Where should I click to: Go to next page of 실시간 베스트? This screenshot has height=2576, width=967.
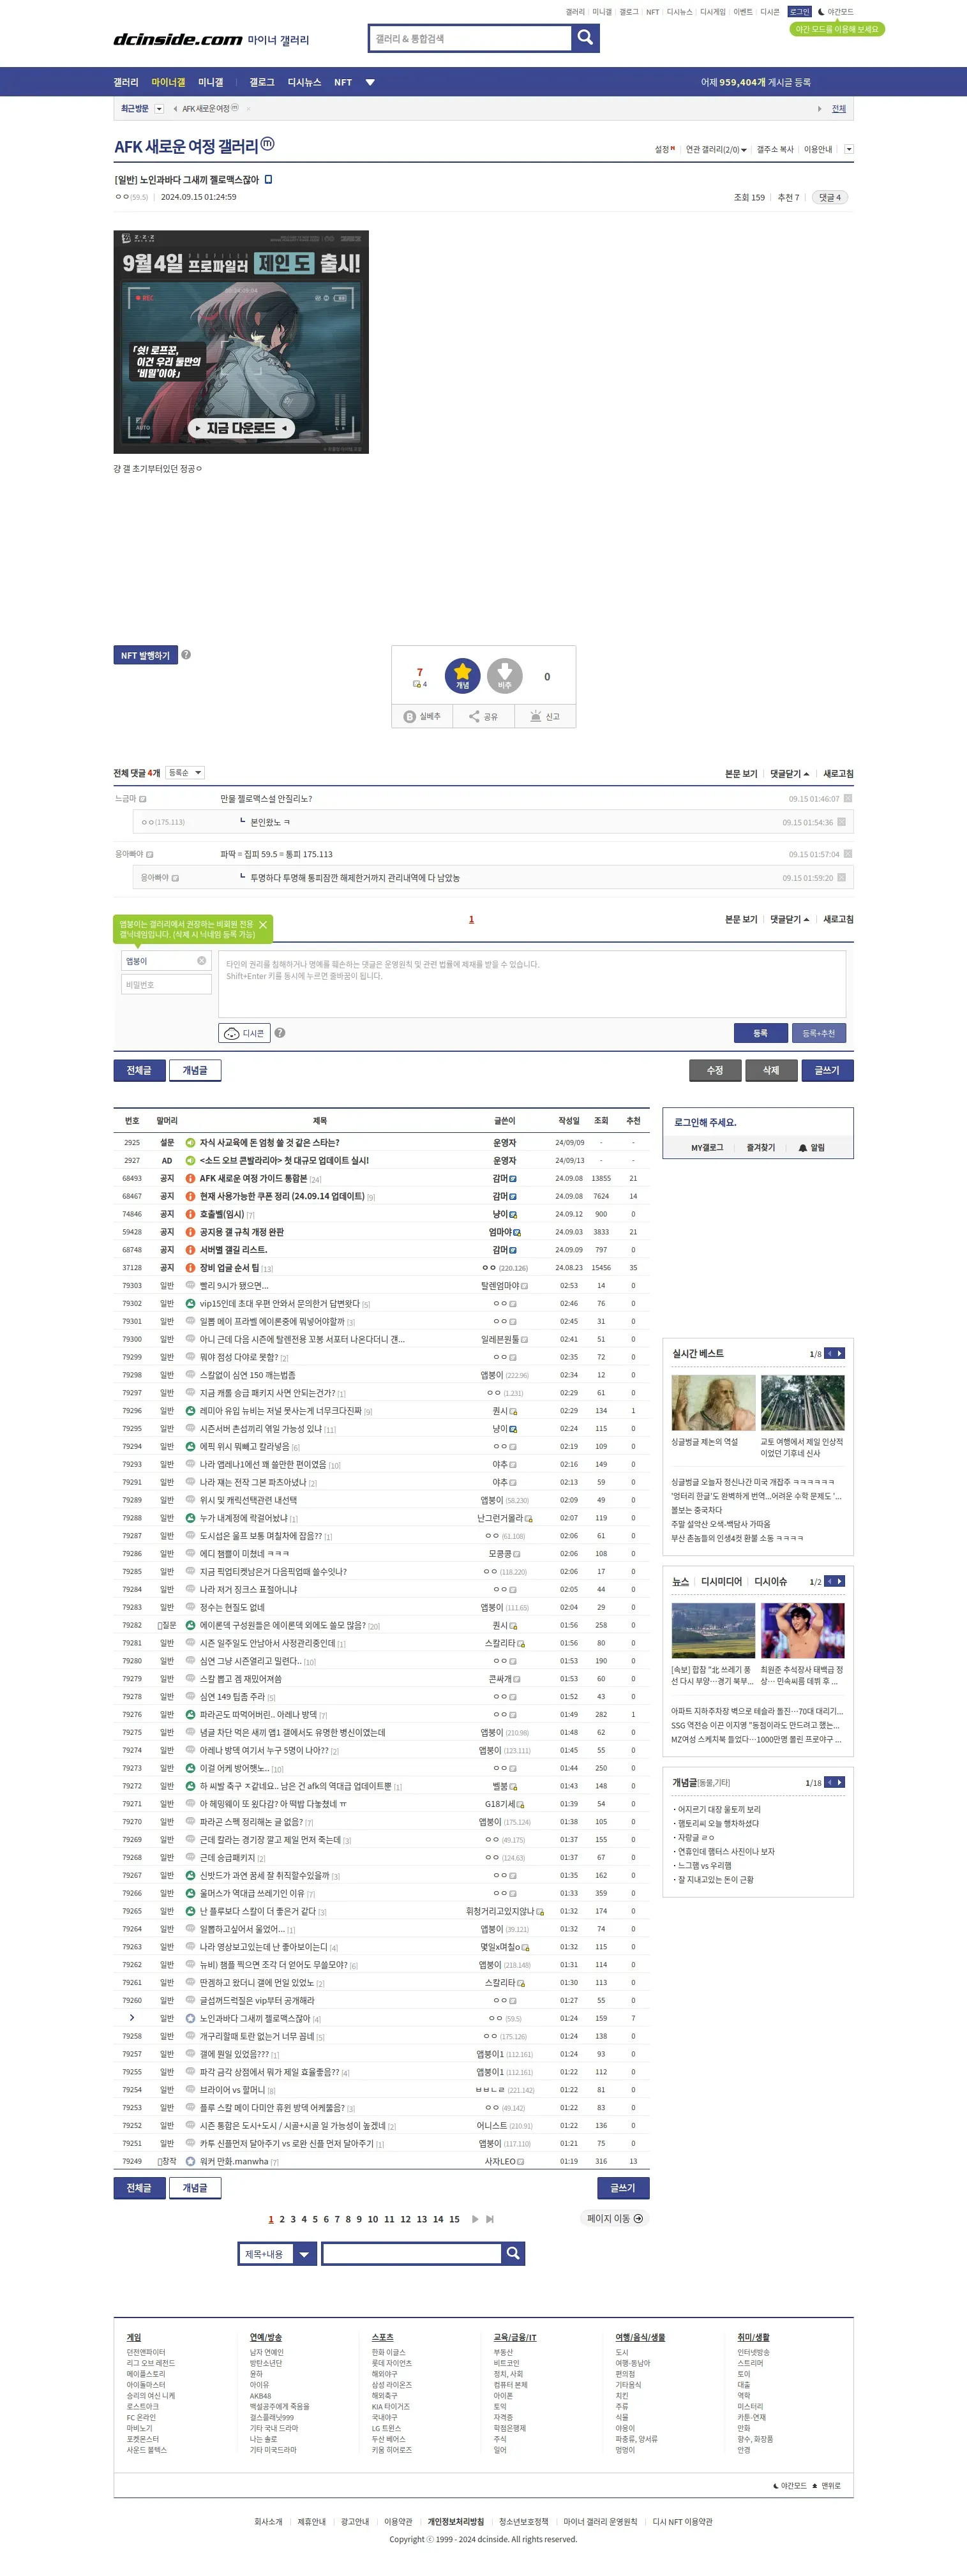840,1353
